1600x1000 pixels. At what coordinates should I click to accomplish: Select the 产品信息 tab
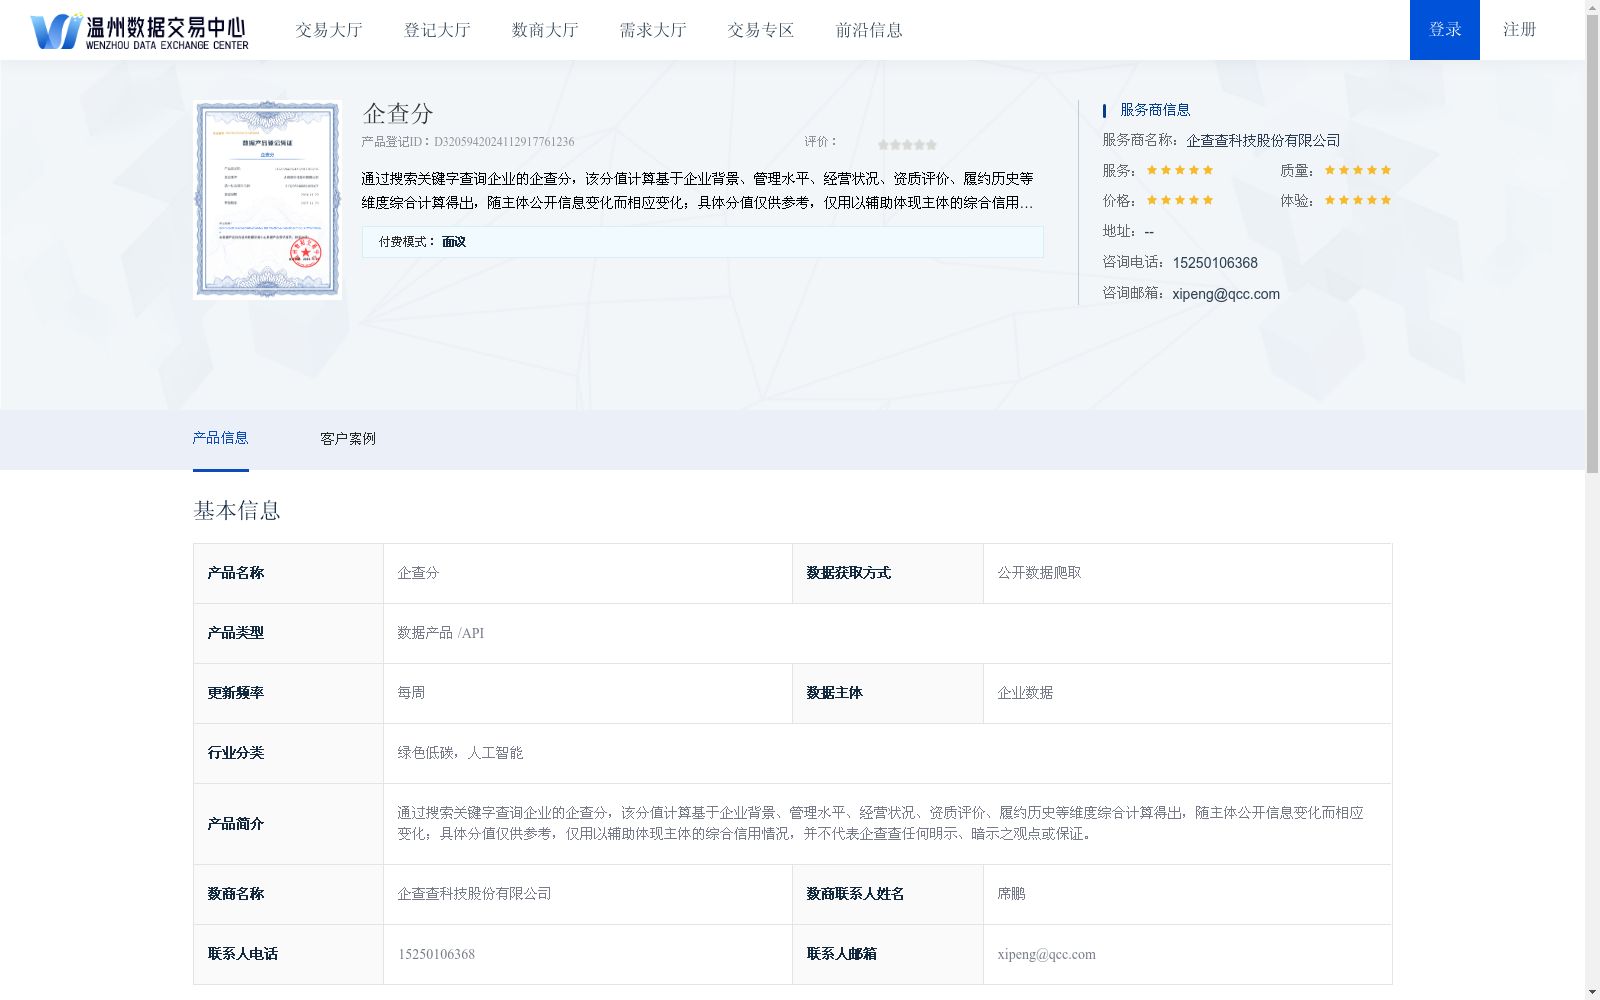click(221, 439)
